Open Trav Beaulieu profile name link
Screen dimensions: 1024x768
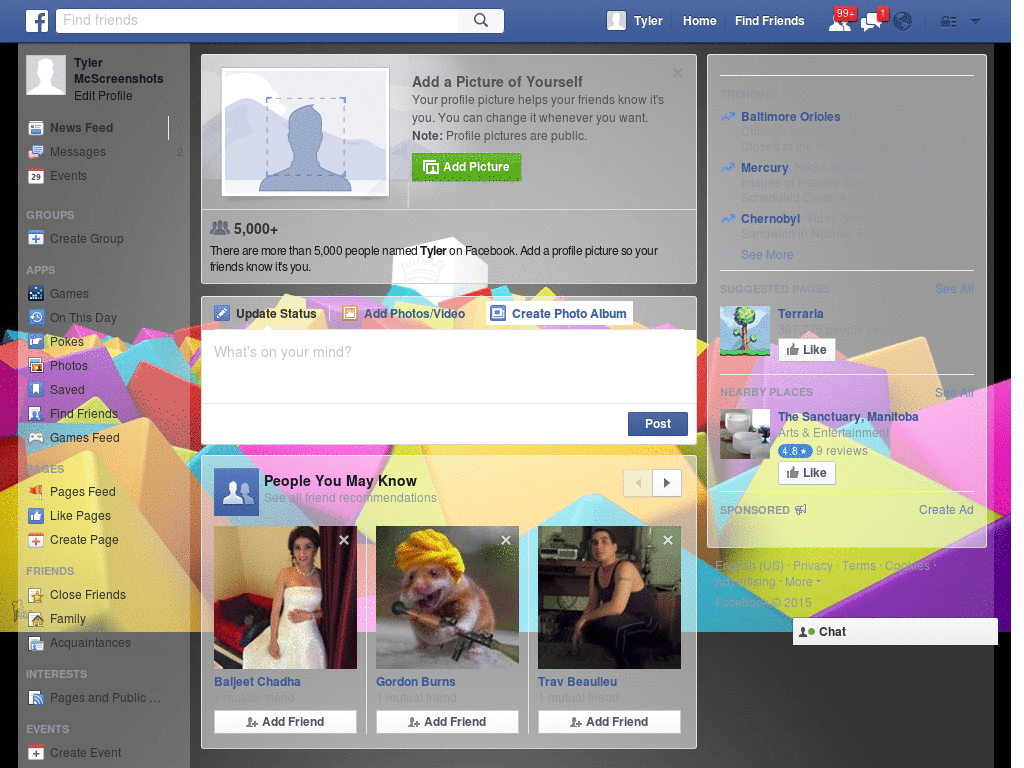[577, 681]
